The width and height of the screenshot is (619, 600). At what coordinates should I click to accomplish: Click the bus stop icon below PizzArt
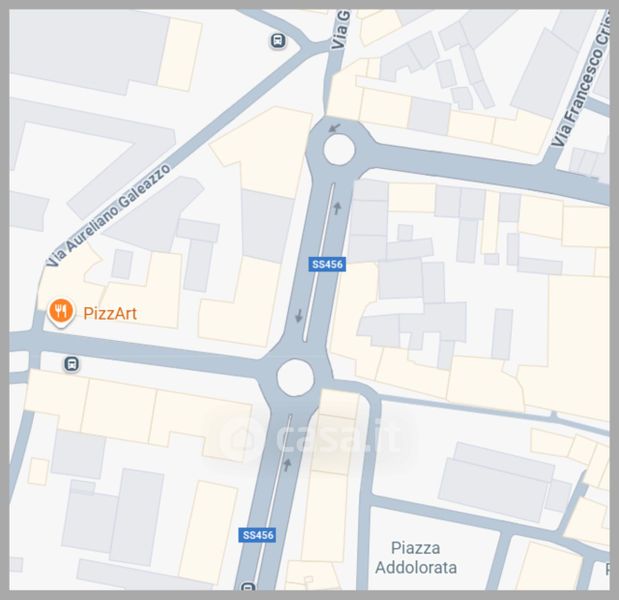[71, 364]
